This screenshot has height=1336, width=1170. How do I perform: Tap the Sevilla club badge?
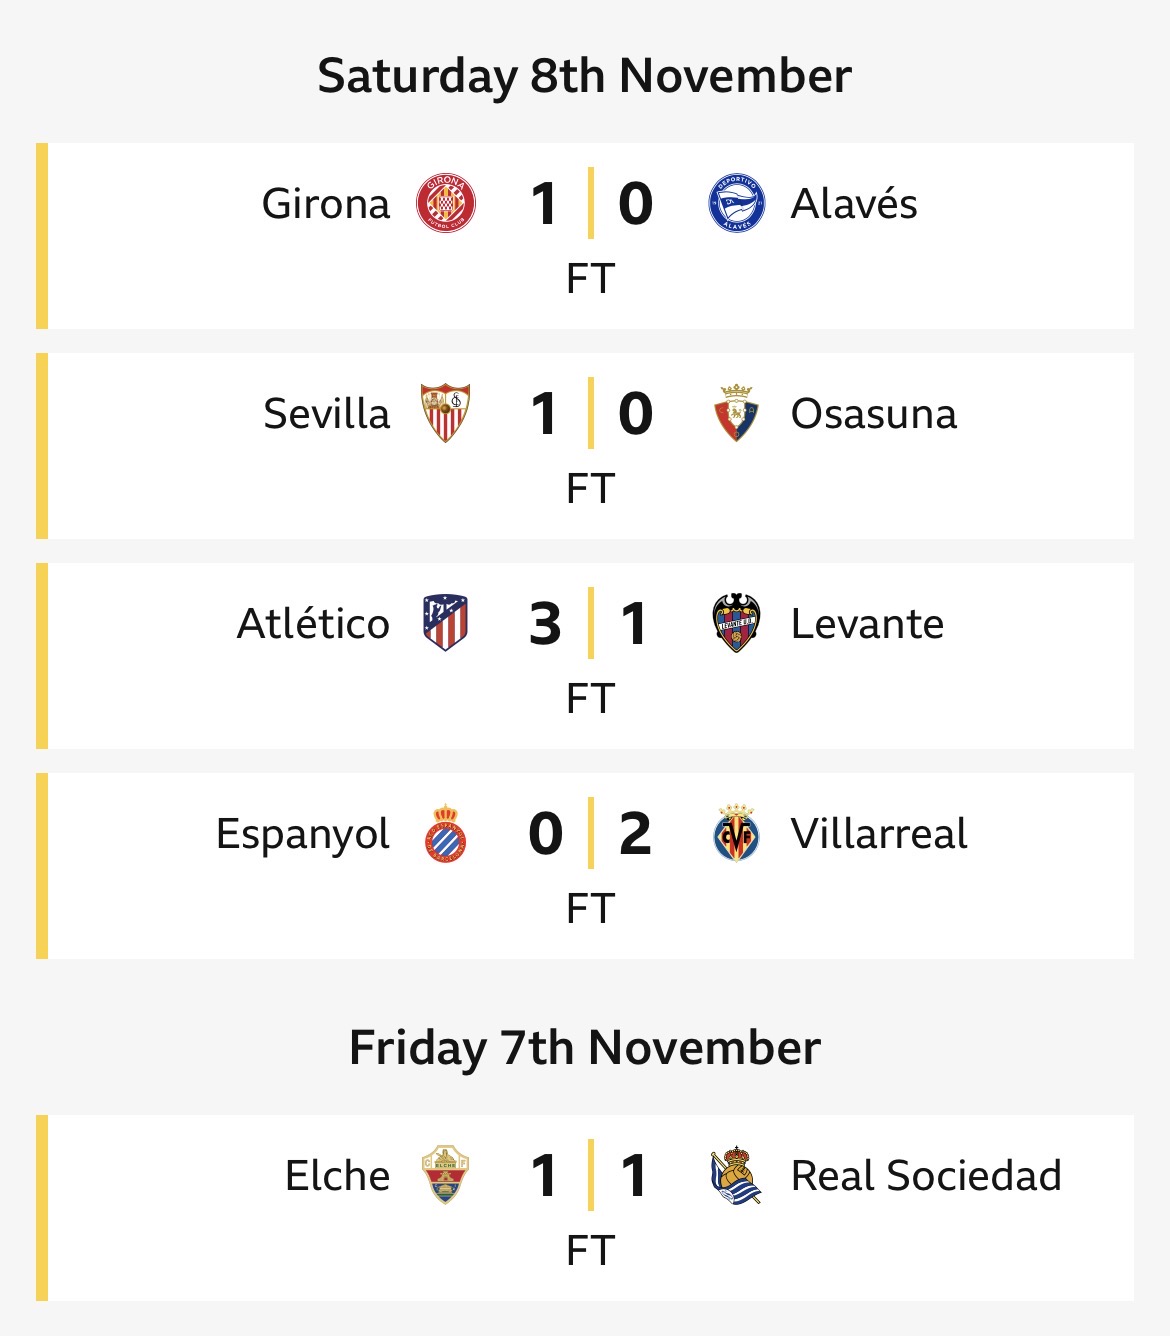[x=446, y=413]
